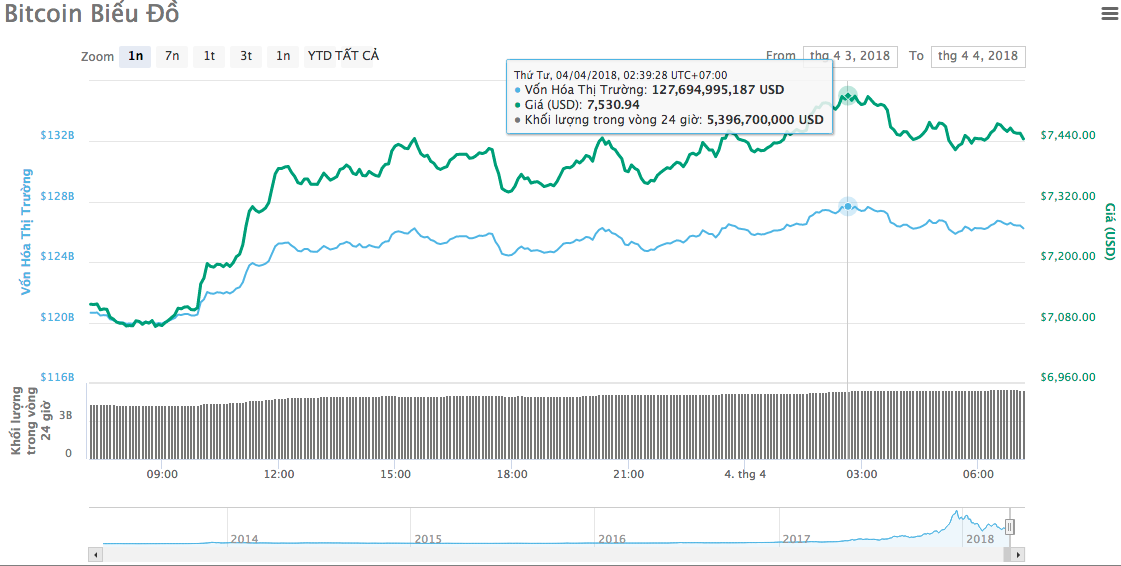Click the 06:00 time axis label
The image size is (1121, 566).
pyautogui.click(x=979, y=474)
